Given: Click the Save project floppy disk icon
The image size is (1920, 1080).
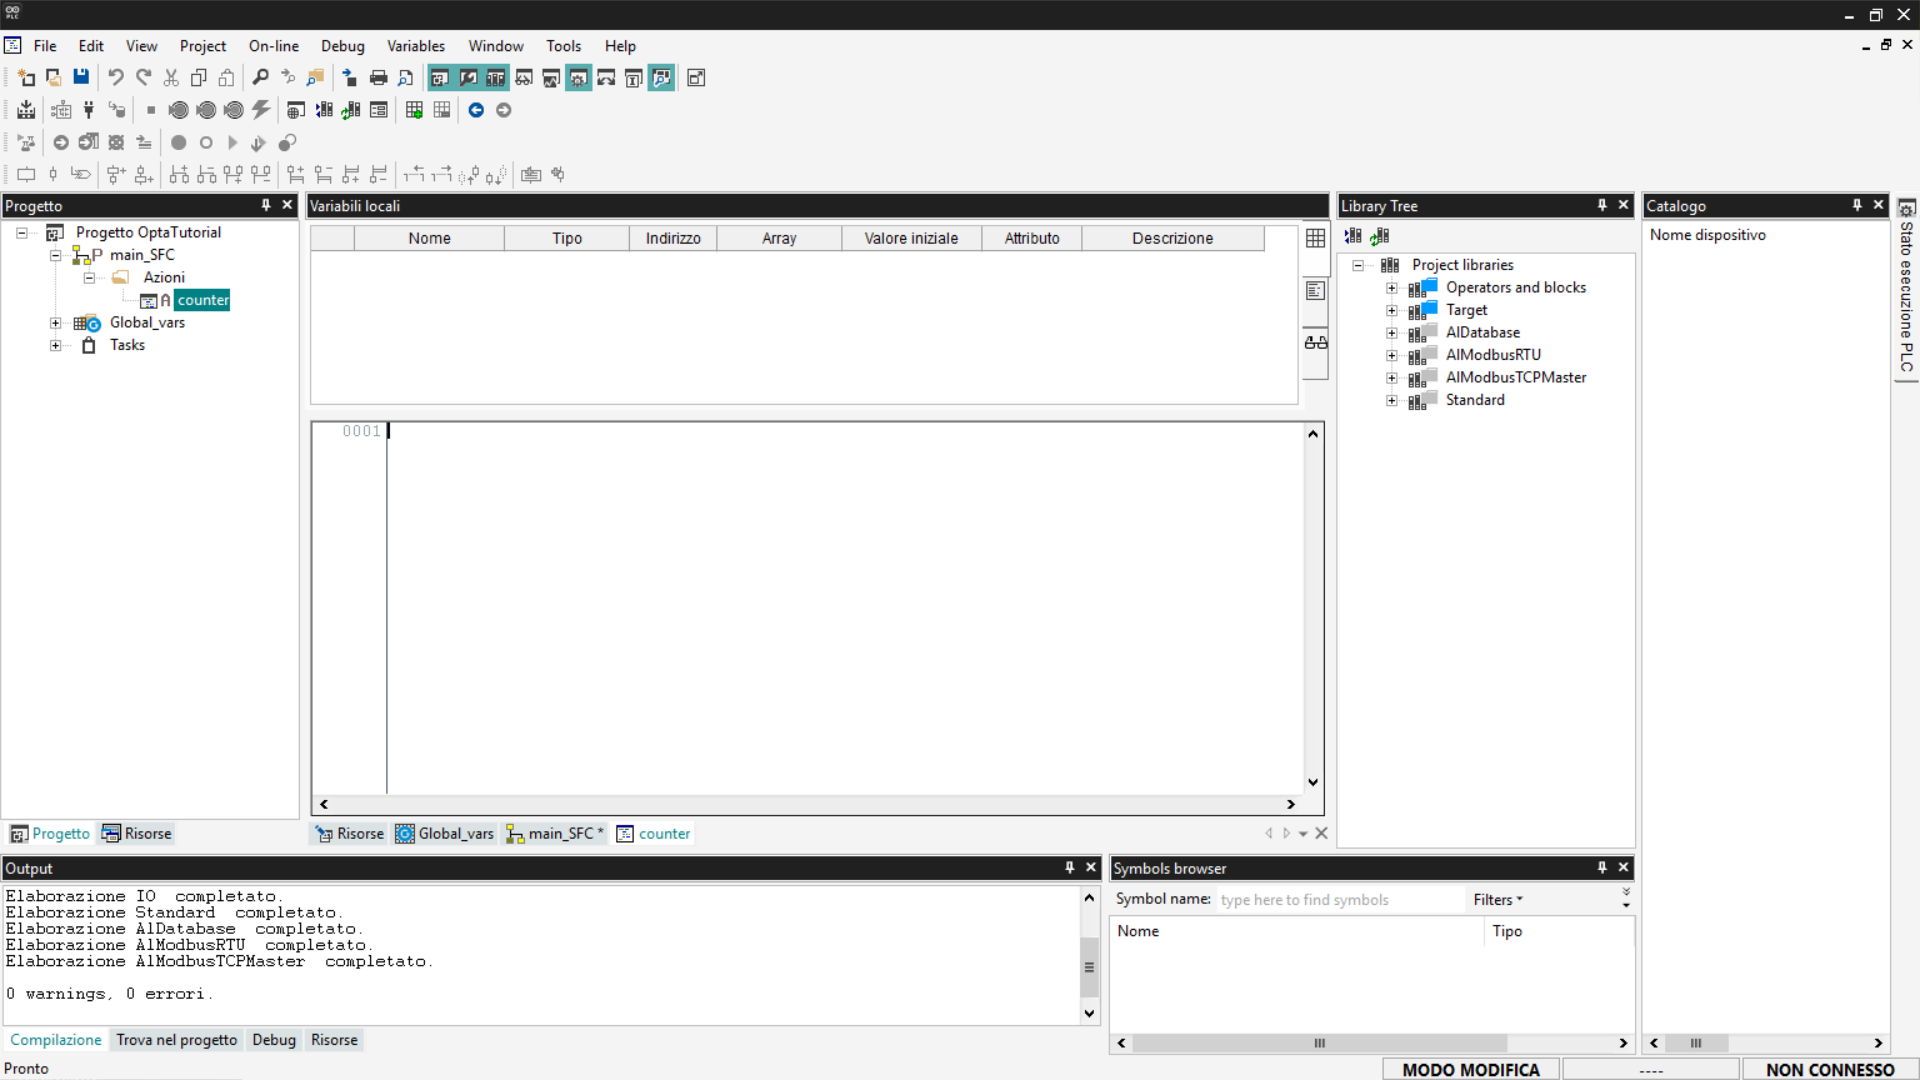Looking at the screenshot, I should 81,77.
